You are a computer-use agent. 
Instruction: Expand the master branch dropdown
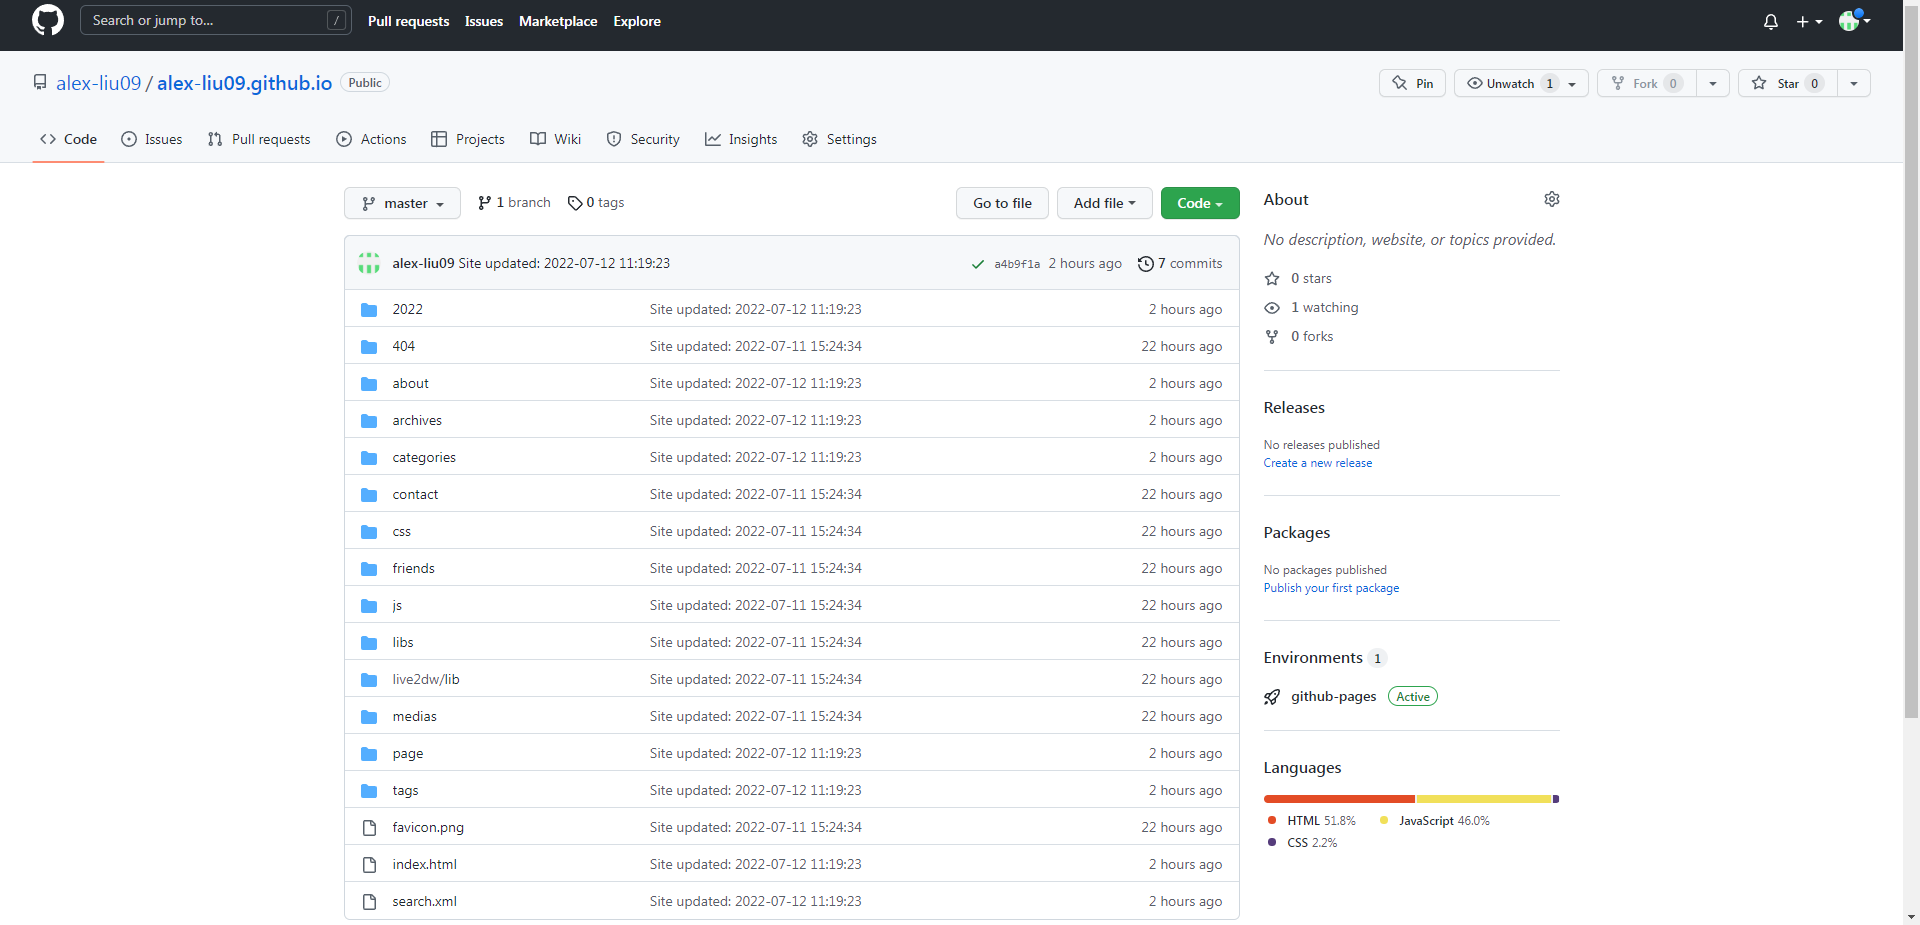(402, 203)
